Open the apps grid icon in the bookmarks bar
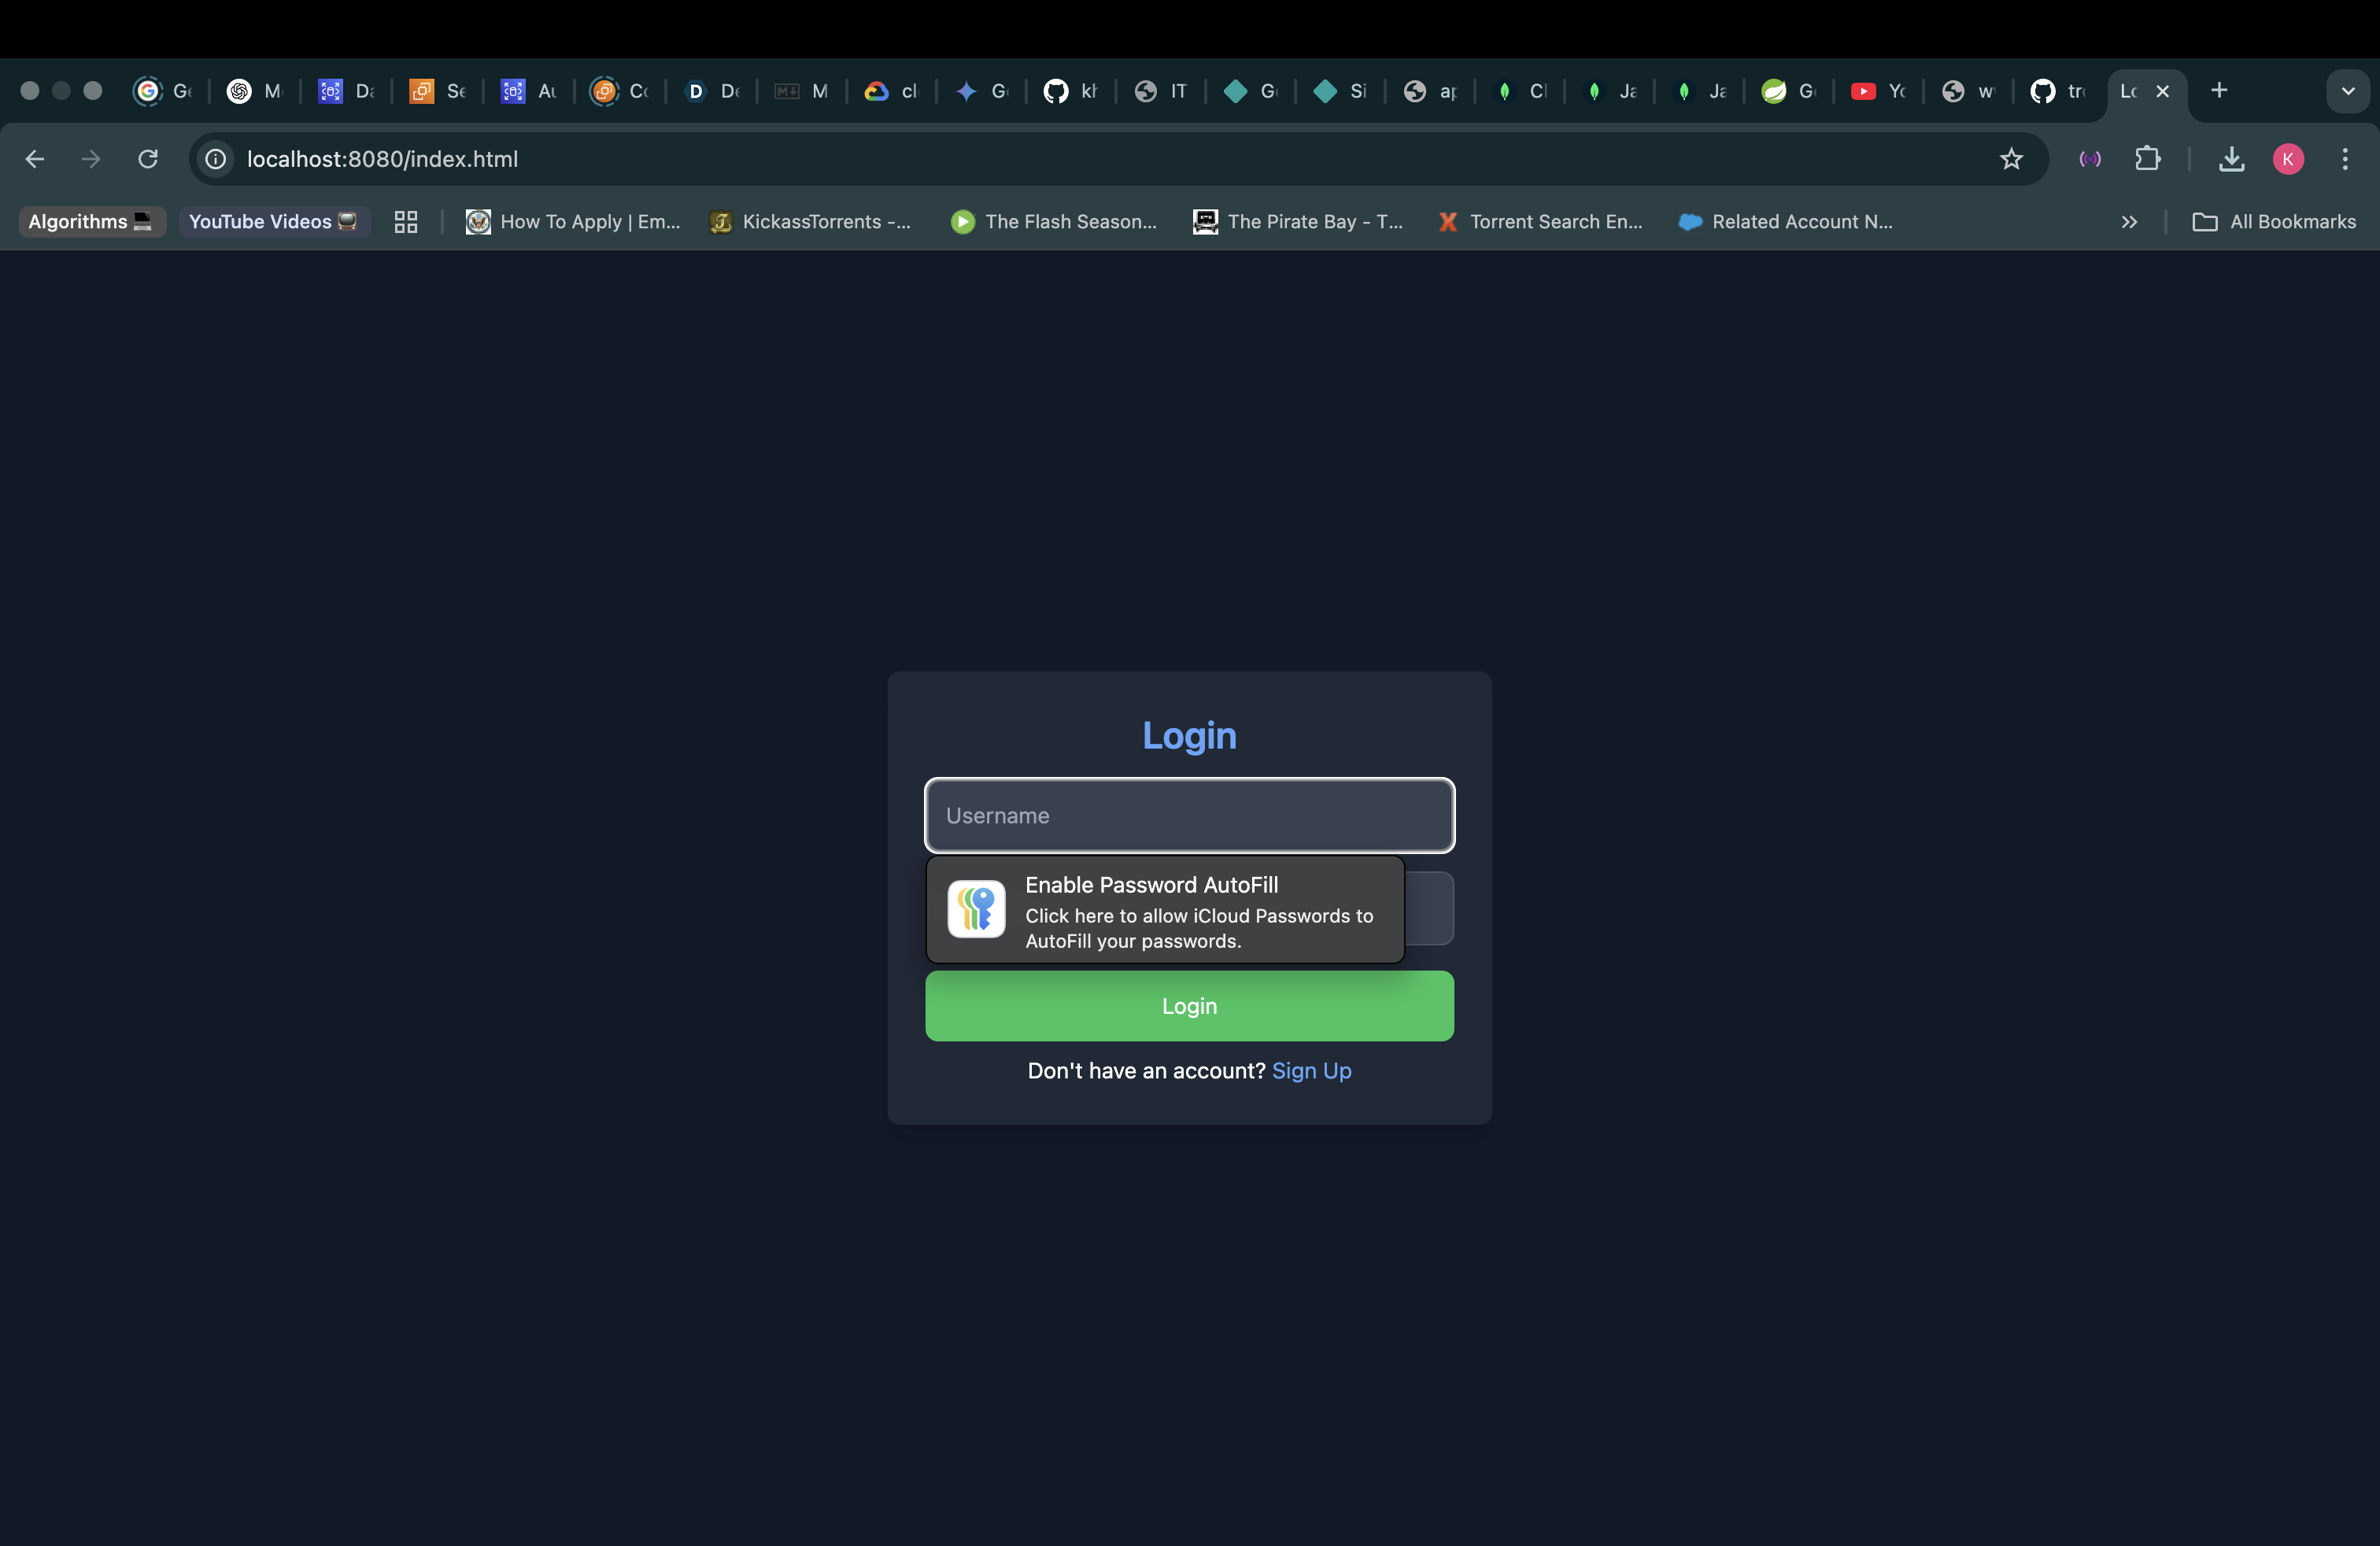 (405, 222)
